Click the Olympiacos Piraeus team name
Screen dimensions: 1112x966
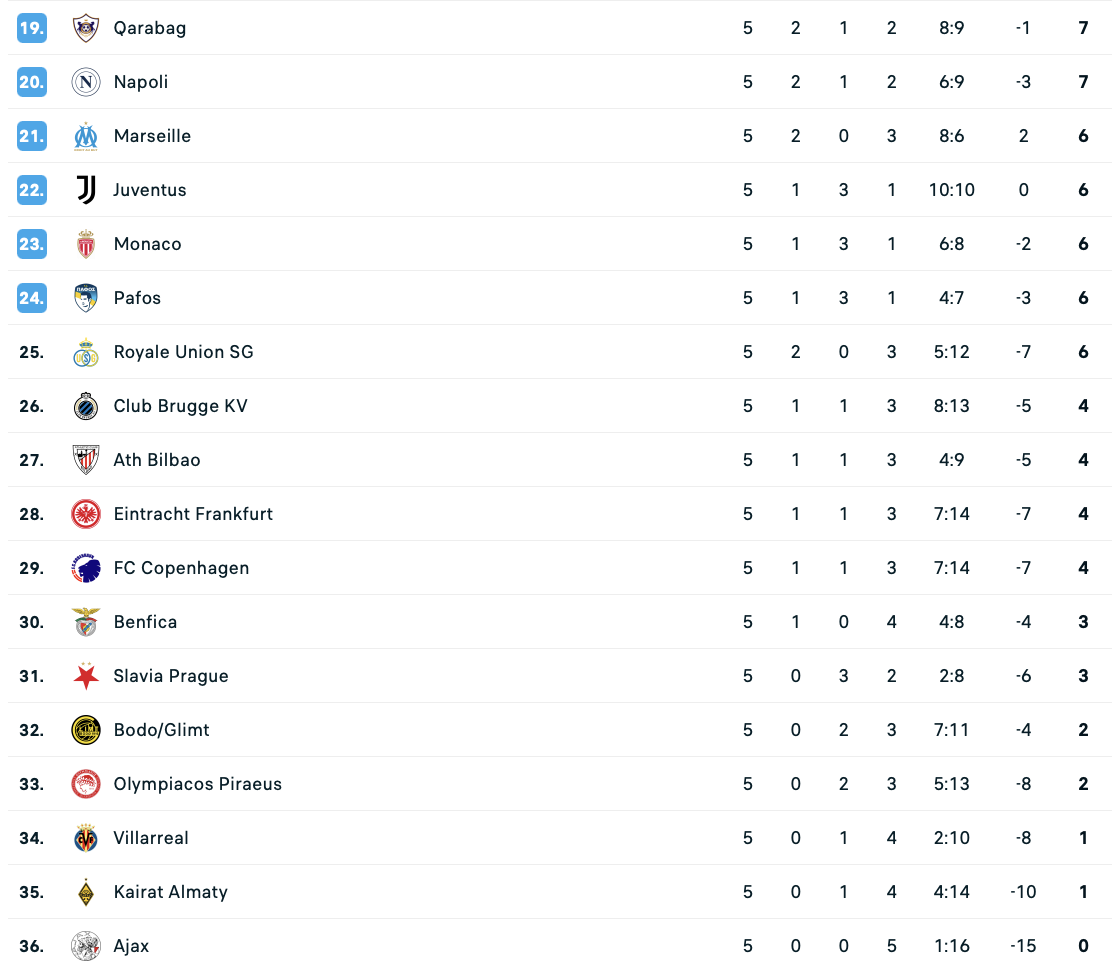click(197, 784)
